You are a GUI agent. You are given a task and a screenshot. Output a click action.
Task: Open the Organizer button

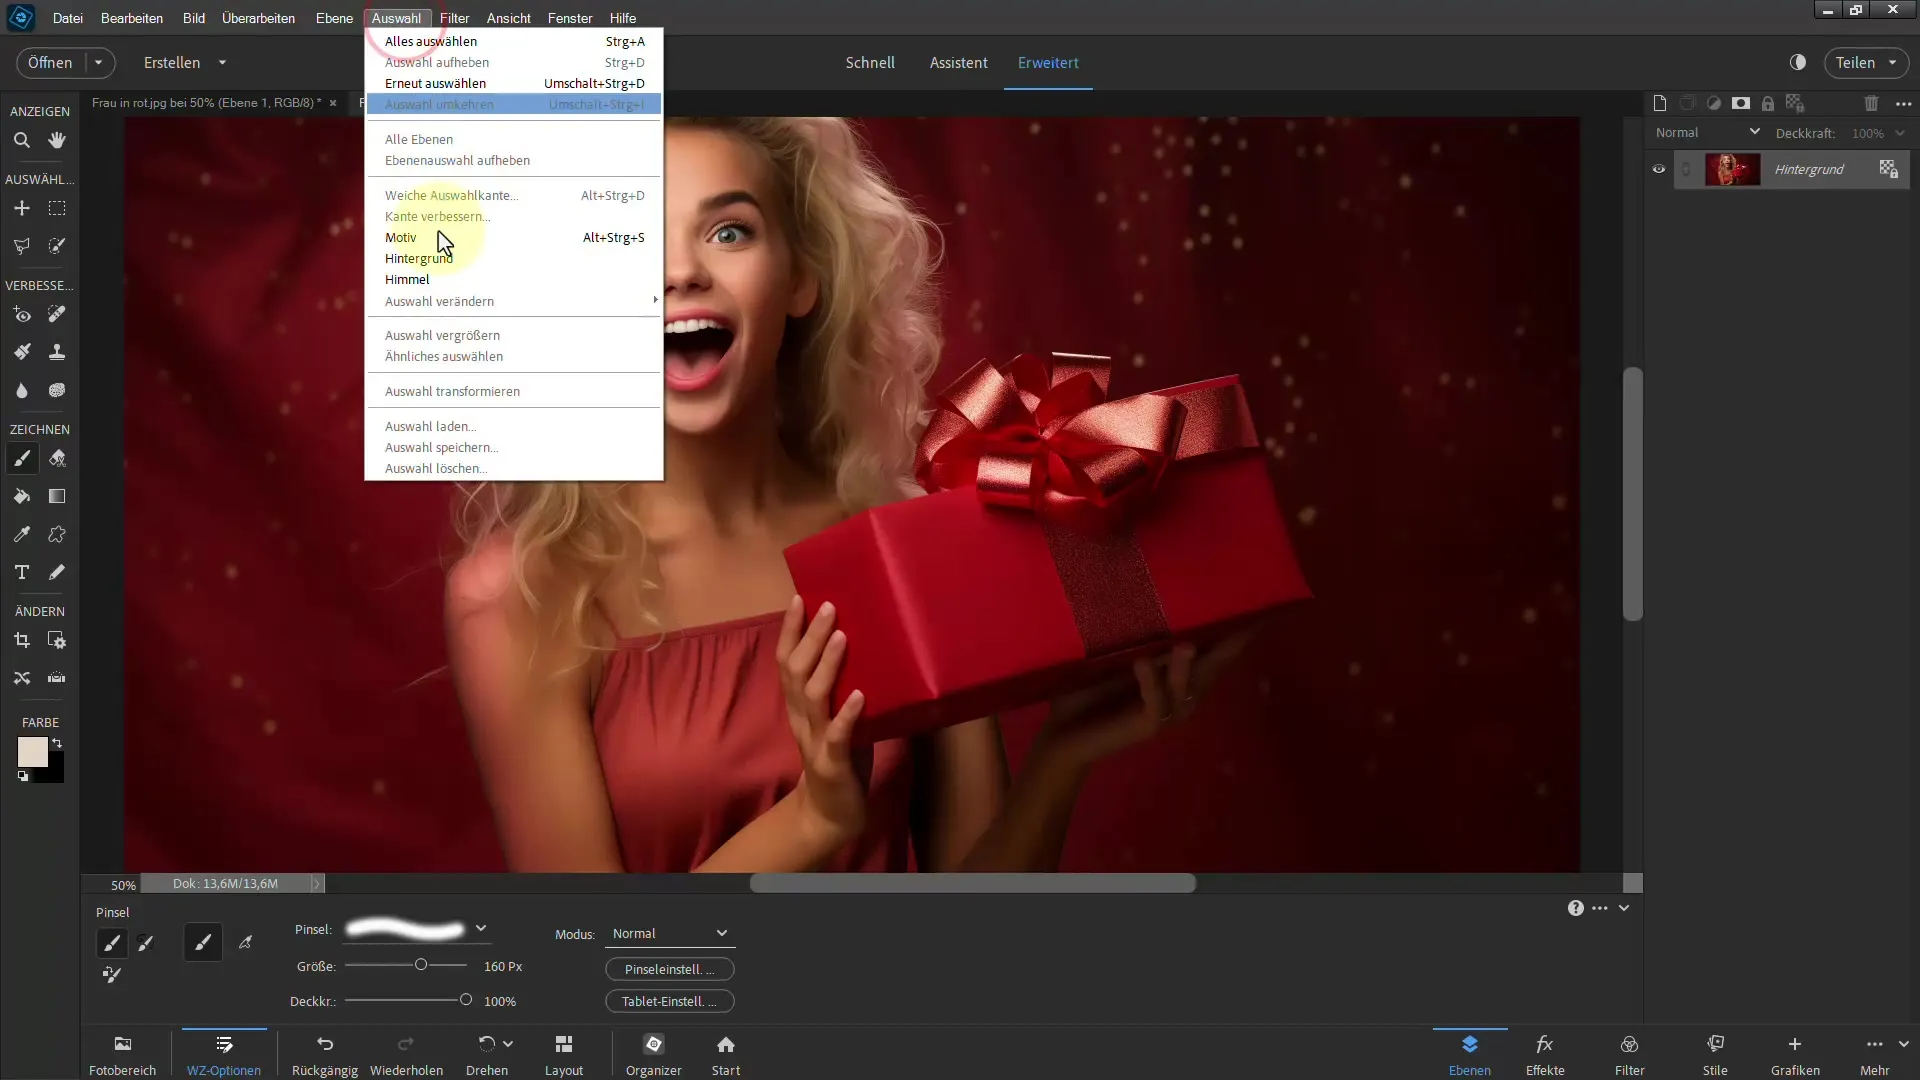pyautogui.click(x=654, y=1055)
